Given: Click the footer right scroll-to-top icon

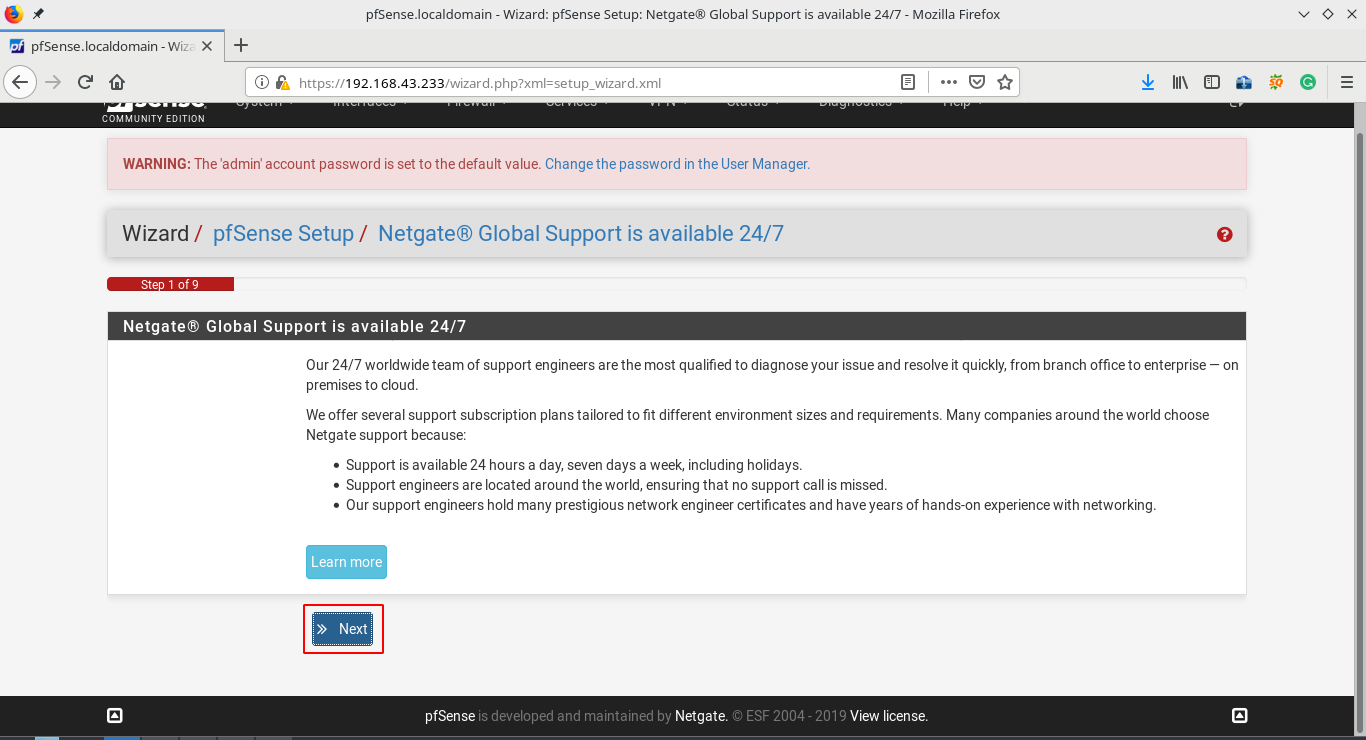Looking at the screenshot, I should tap(1239, 715).
